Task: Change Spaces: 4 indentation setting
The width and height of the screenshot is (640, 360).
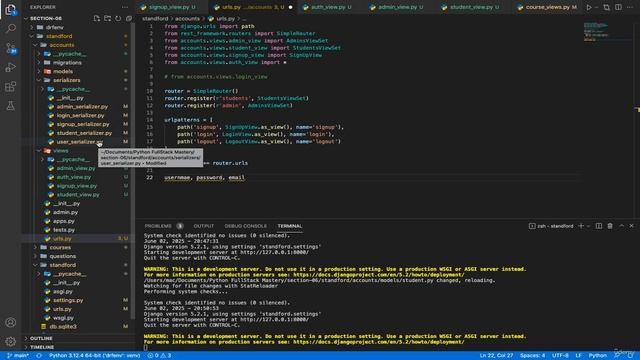Action: coord(532,356)
